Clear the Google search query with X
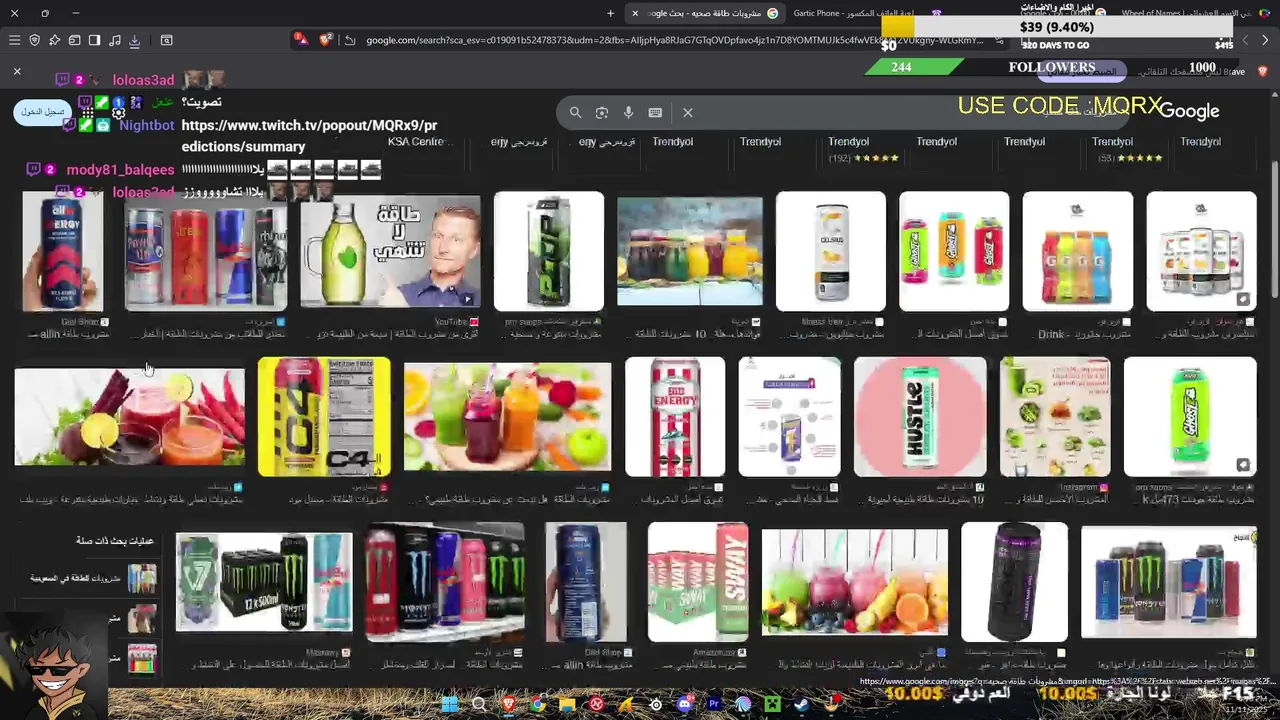Screen dimensions: 1280x720 (x=688, y=112)
